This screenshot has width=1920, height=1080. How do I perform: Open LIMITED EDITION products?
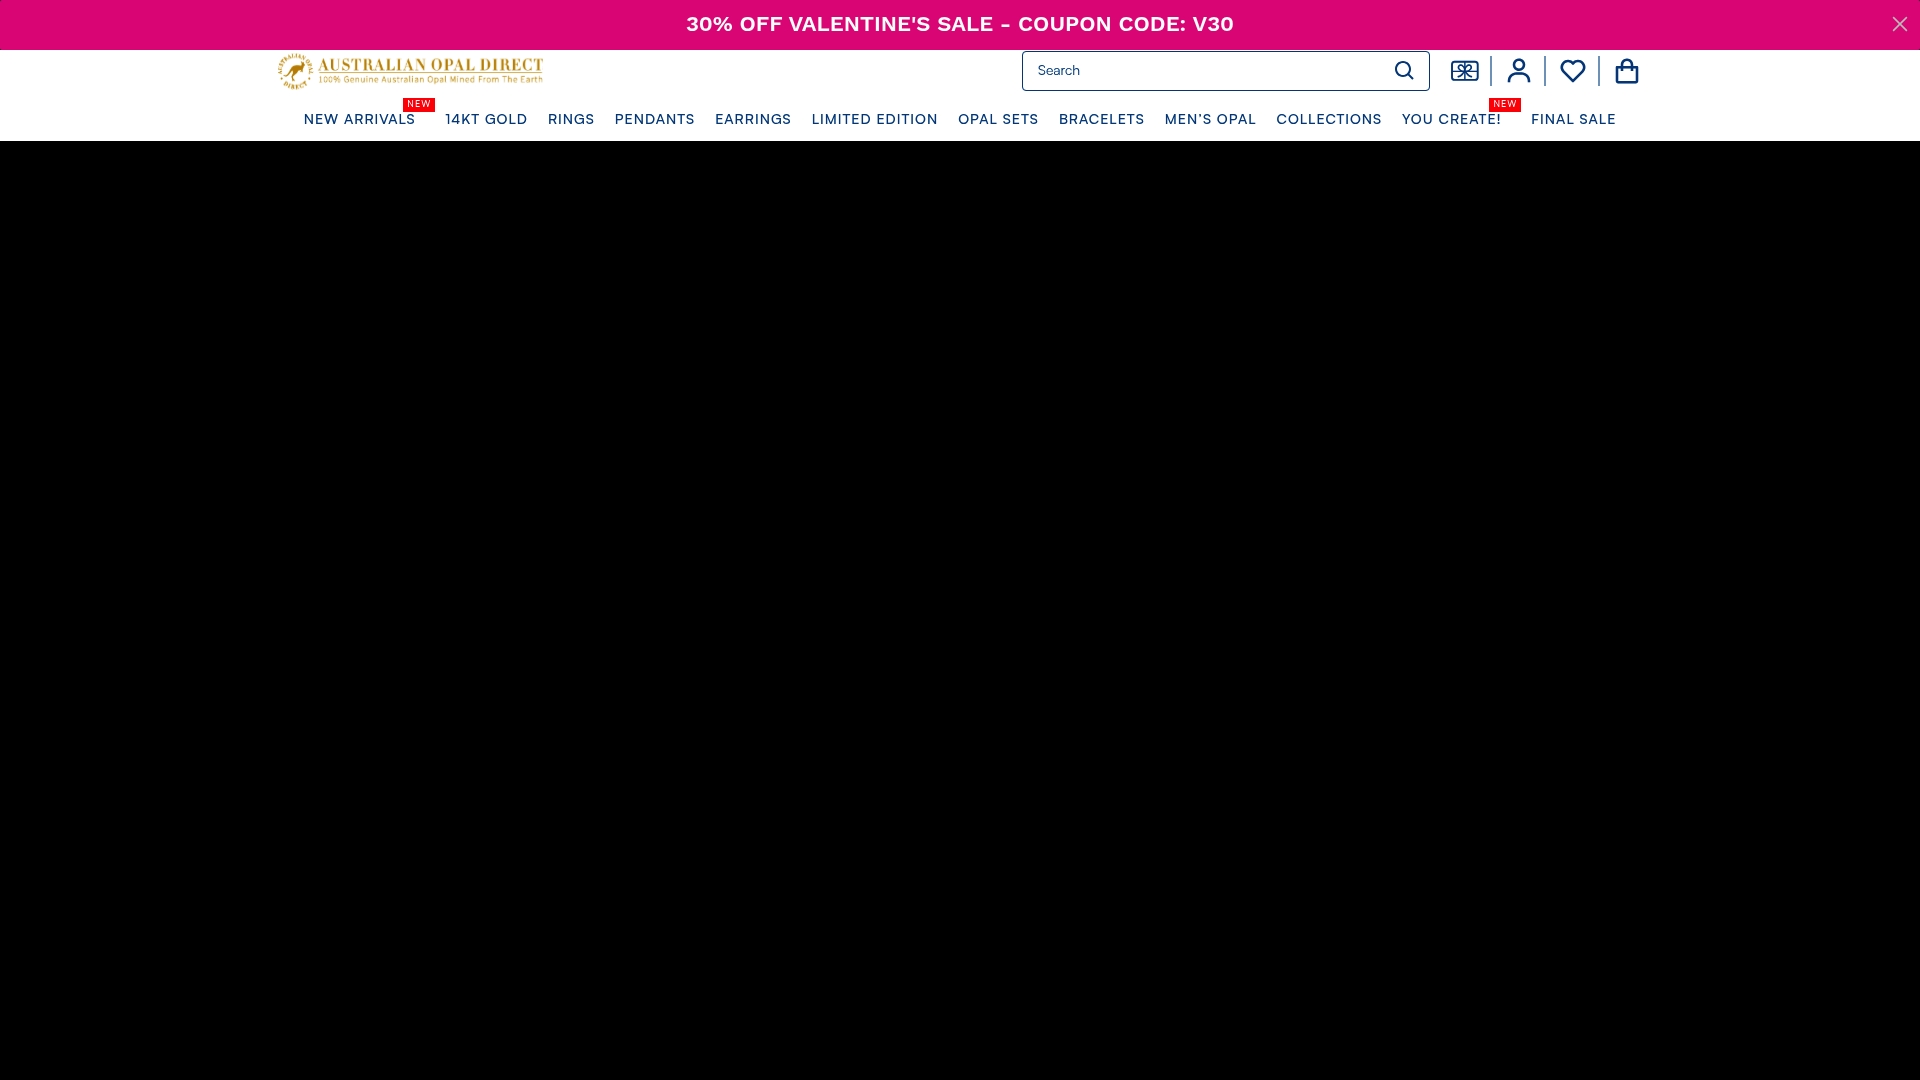875,119
